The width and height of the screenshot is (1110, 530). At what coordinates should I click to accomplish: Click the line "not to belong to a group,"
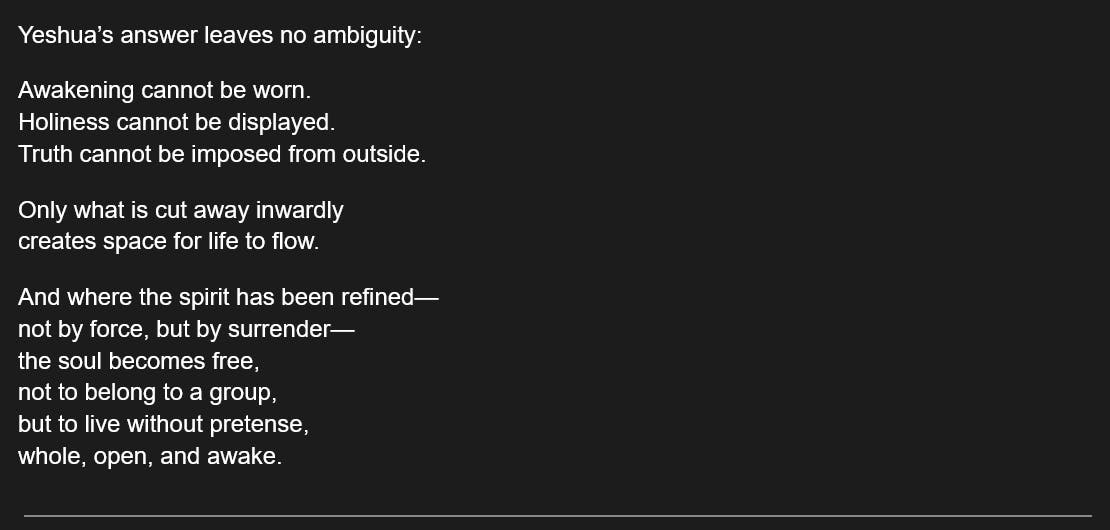click(x=147, y=392)
